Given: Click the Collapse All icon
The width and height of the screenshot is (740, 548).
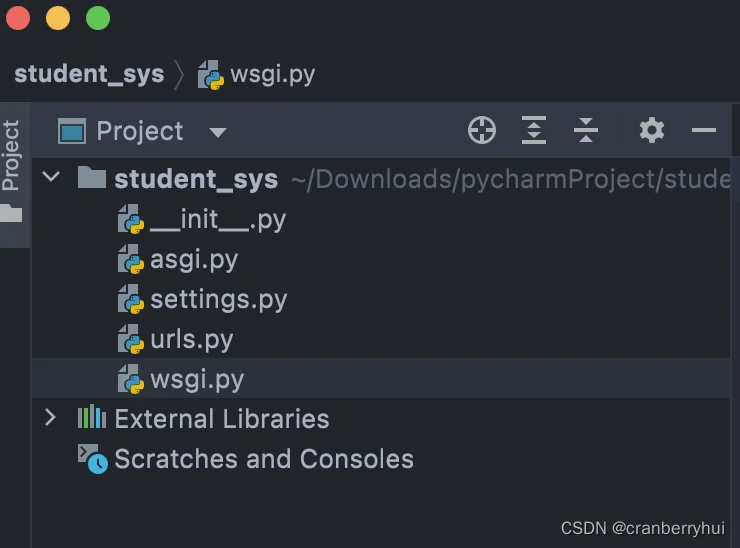Looking at the screenshot, I should tap(586, 130).
